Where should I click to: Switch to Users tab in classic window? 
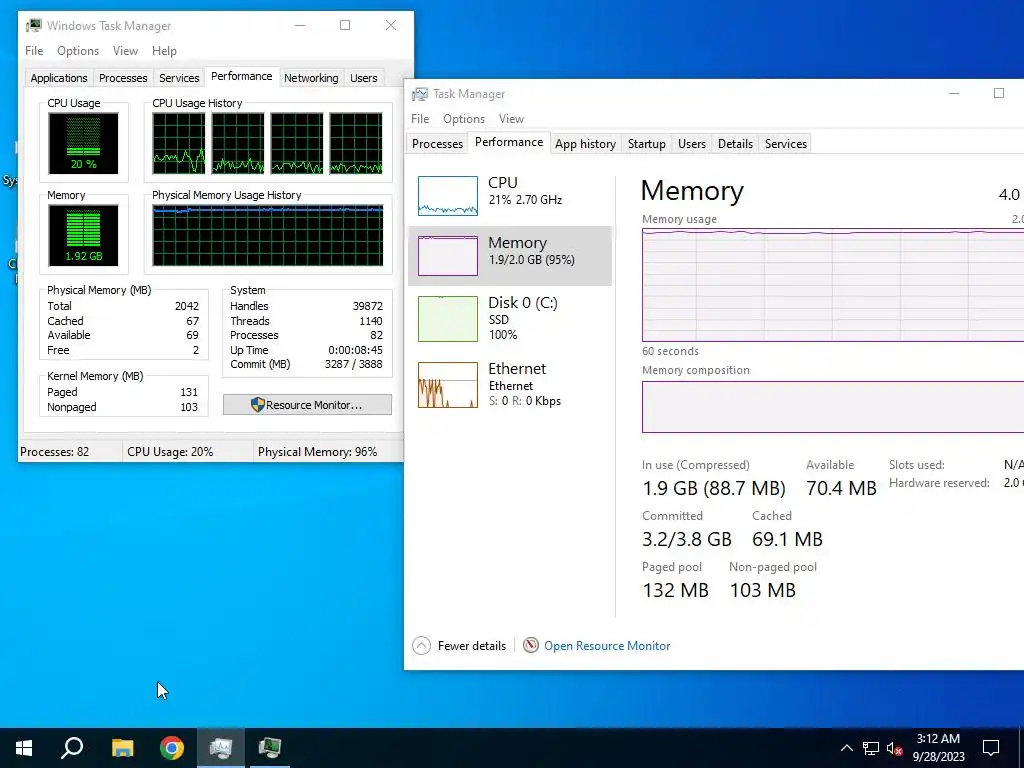(x=364, y=78)
